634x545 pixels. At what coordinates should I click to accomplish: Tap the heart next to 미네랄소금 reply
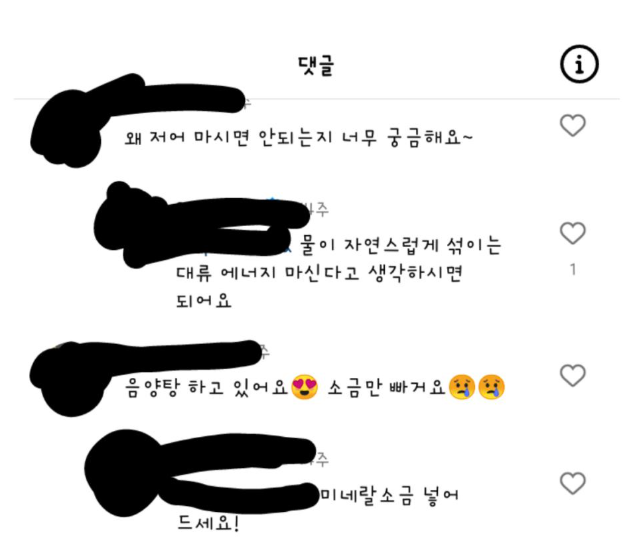(573, 483)
